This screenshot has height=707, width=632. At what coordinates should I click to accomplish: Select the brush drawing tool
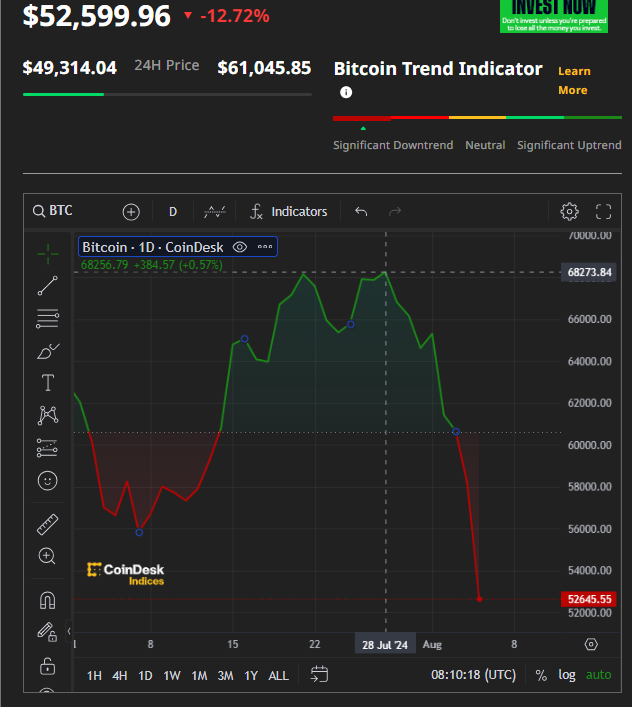[47, 351]
